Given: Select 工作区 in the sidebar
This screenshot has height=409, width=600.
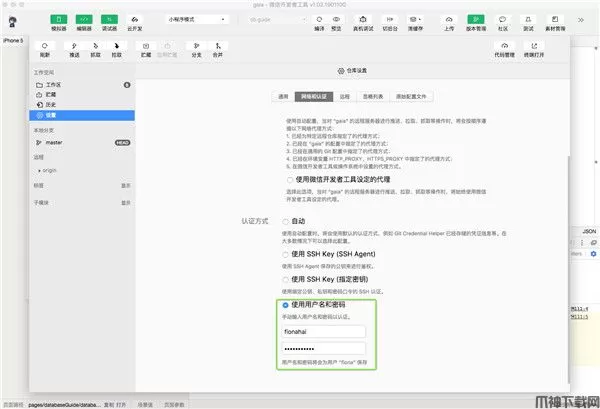Looking at the screenshot, I should (x=82, y=85).
